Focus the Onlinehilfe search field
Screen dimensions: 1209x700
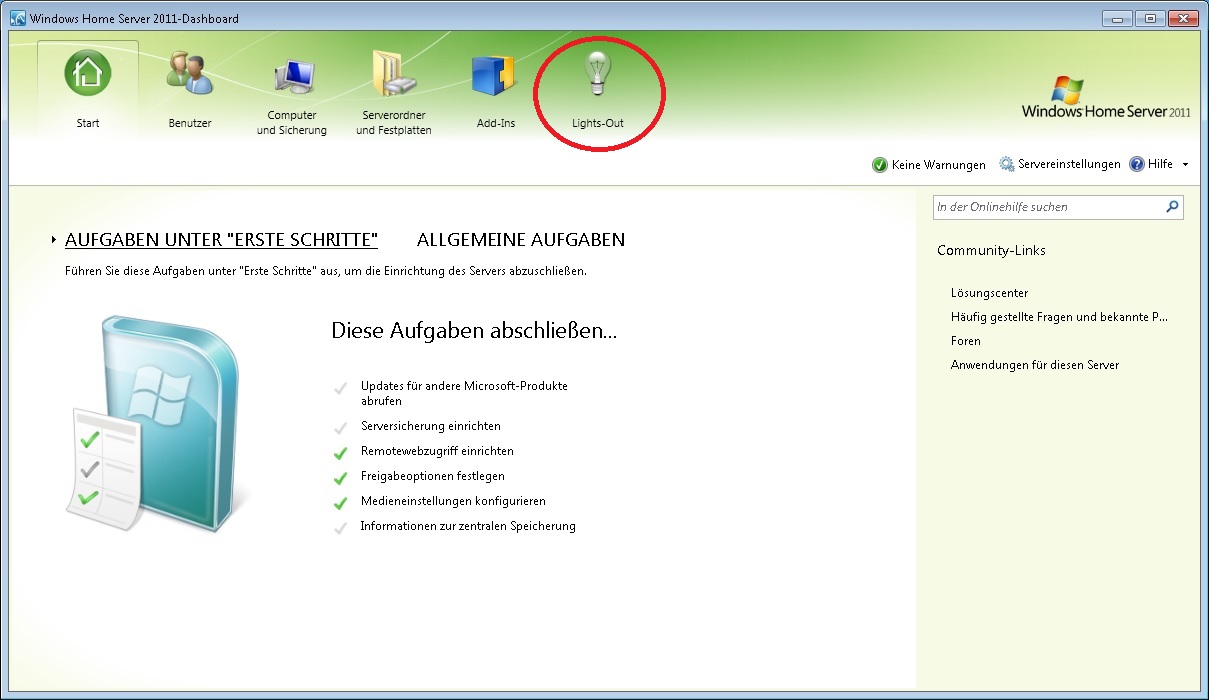tap(1058, 207)
